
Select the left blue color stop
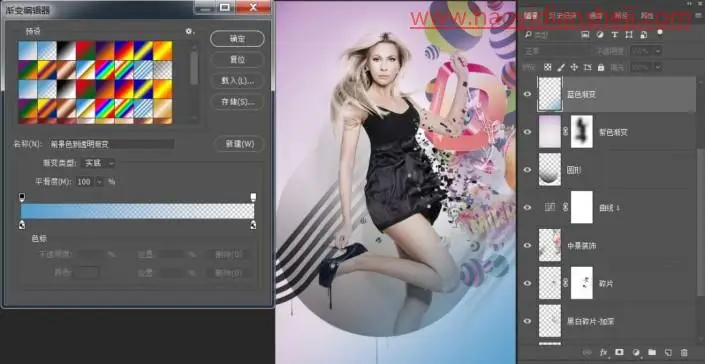coord(22,225)
